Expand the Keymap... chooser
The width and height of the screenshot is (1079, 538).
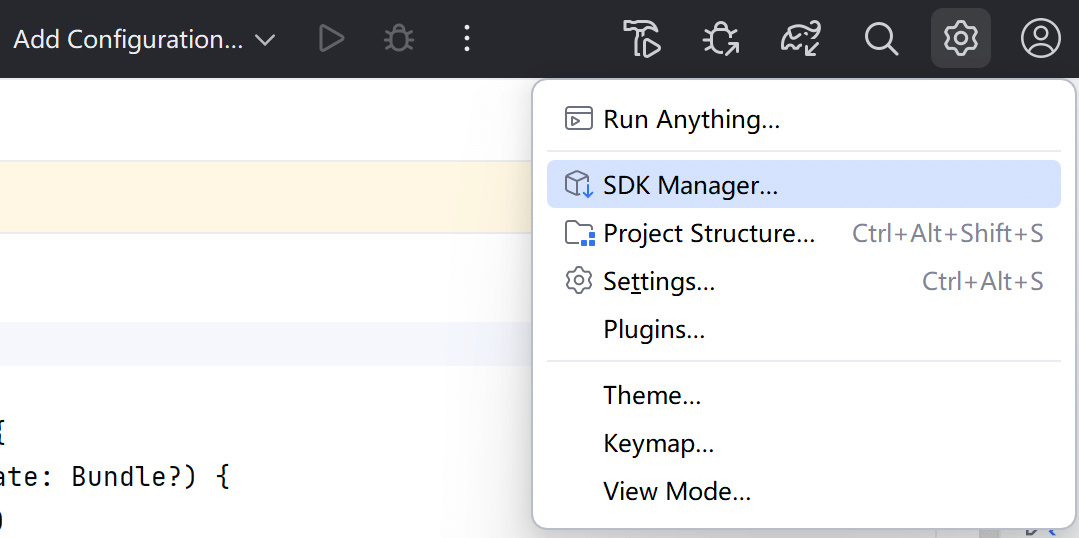click(658, 443)
